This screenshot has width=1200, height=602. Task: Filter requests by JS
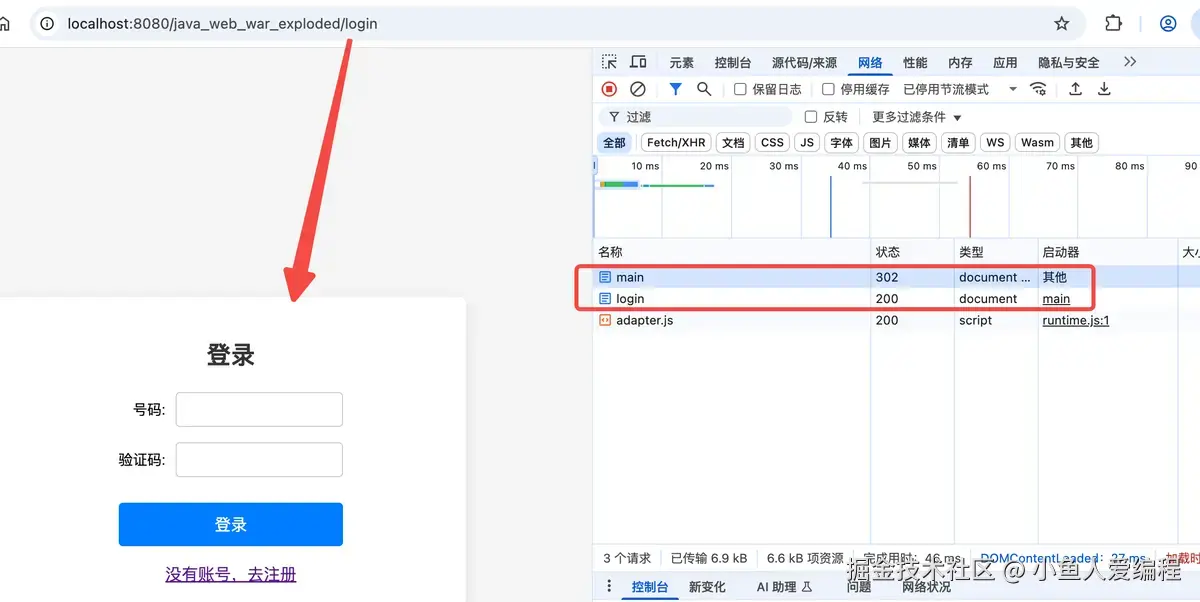click(807, 143)
